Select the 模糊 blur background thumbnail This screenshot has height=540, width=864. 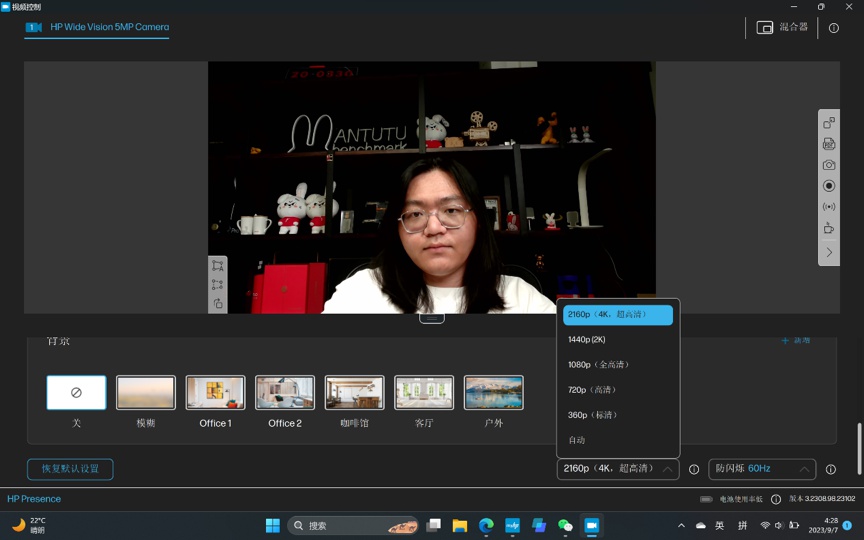tap(146, 392)
